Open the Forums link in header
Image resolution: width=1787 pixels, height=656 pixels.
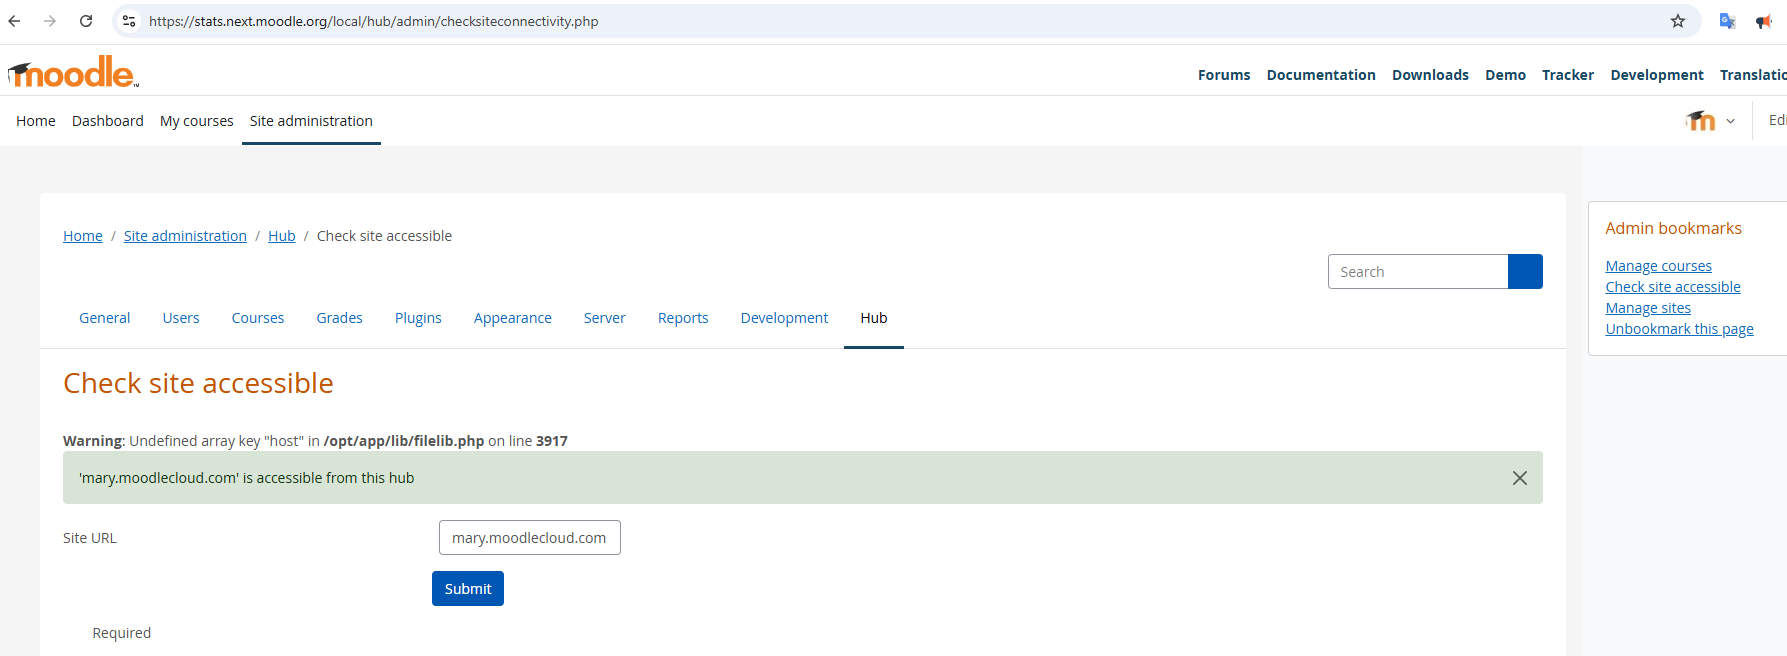[x=1224, y=75]
